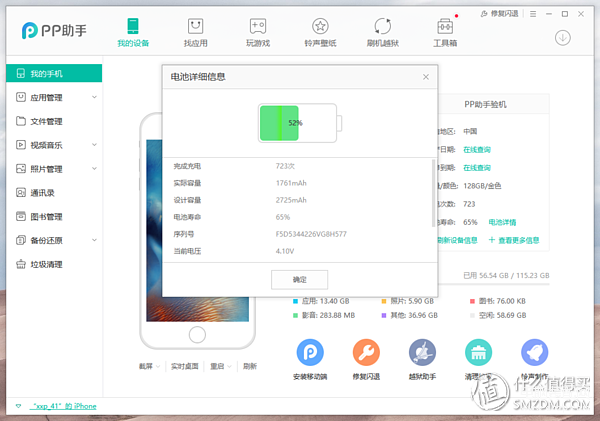
Task: Open the 找应用 tab
Action: point(196,33)
